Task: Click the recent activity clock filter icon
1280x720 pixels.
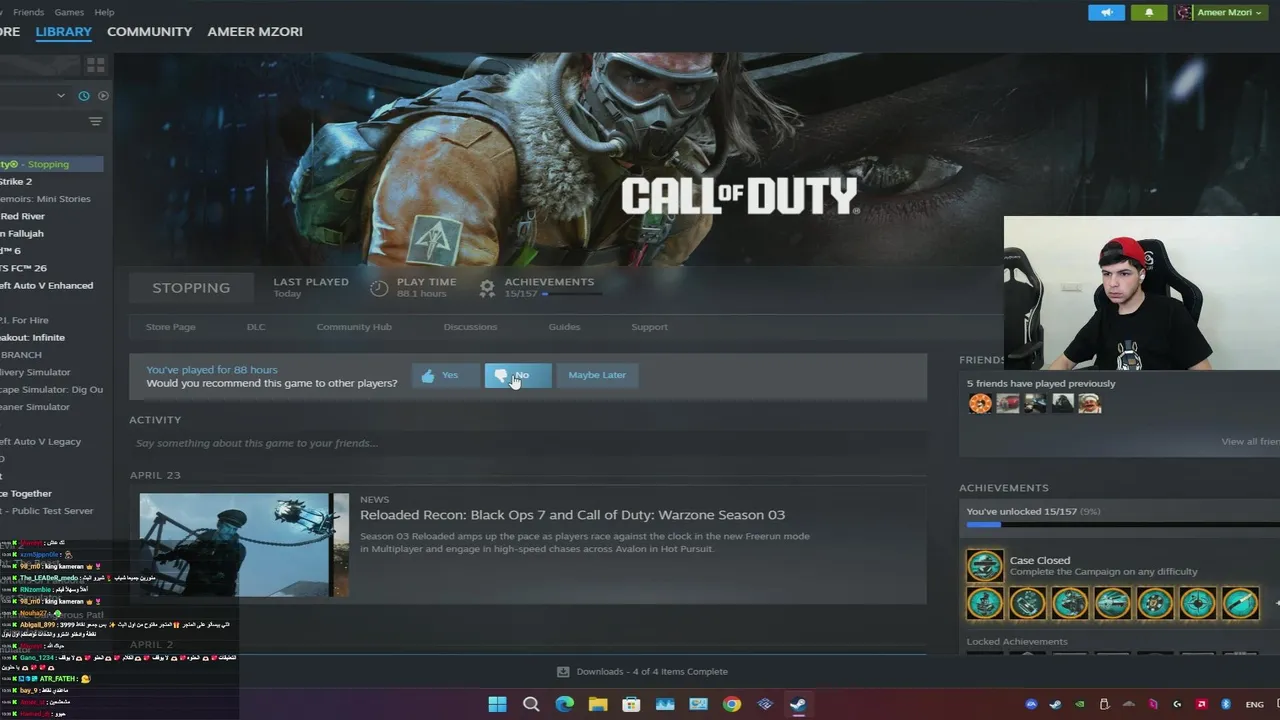Action: pyautogui.click(x=84, y=96)
